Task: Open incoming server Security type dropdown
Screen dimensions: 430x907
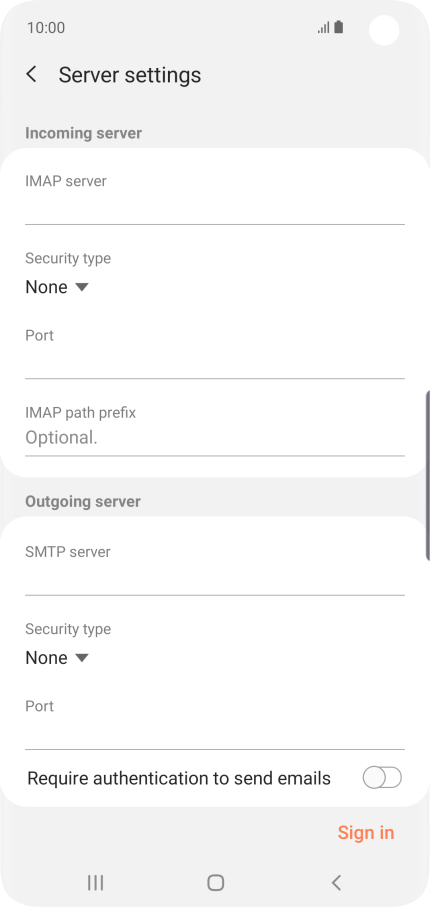Action: coord(57,287)
